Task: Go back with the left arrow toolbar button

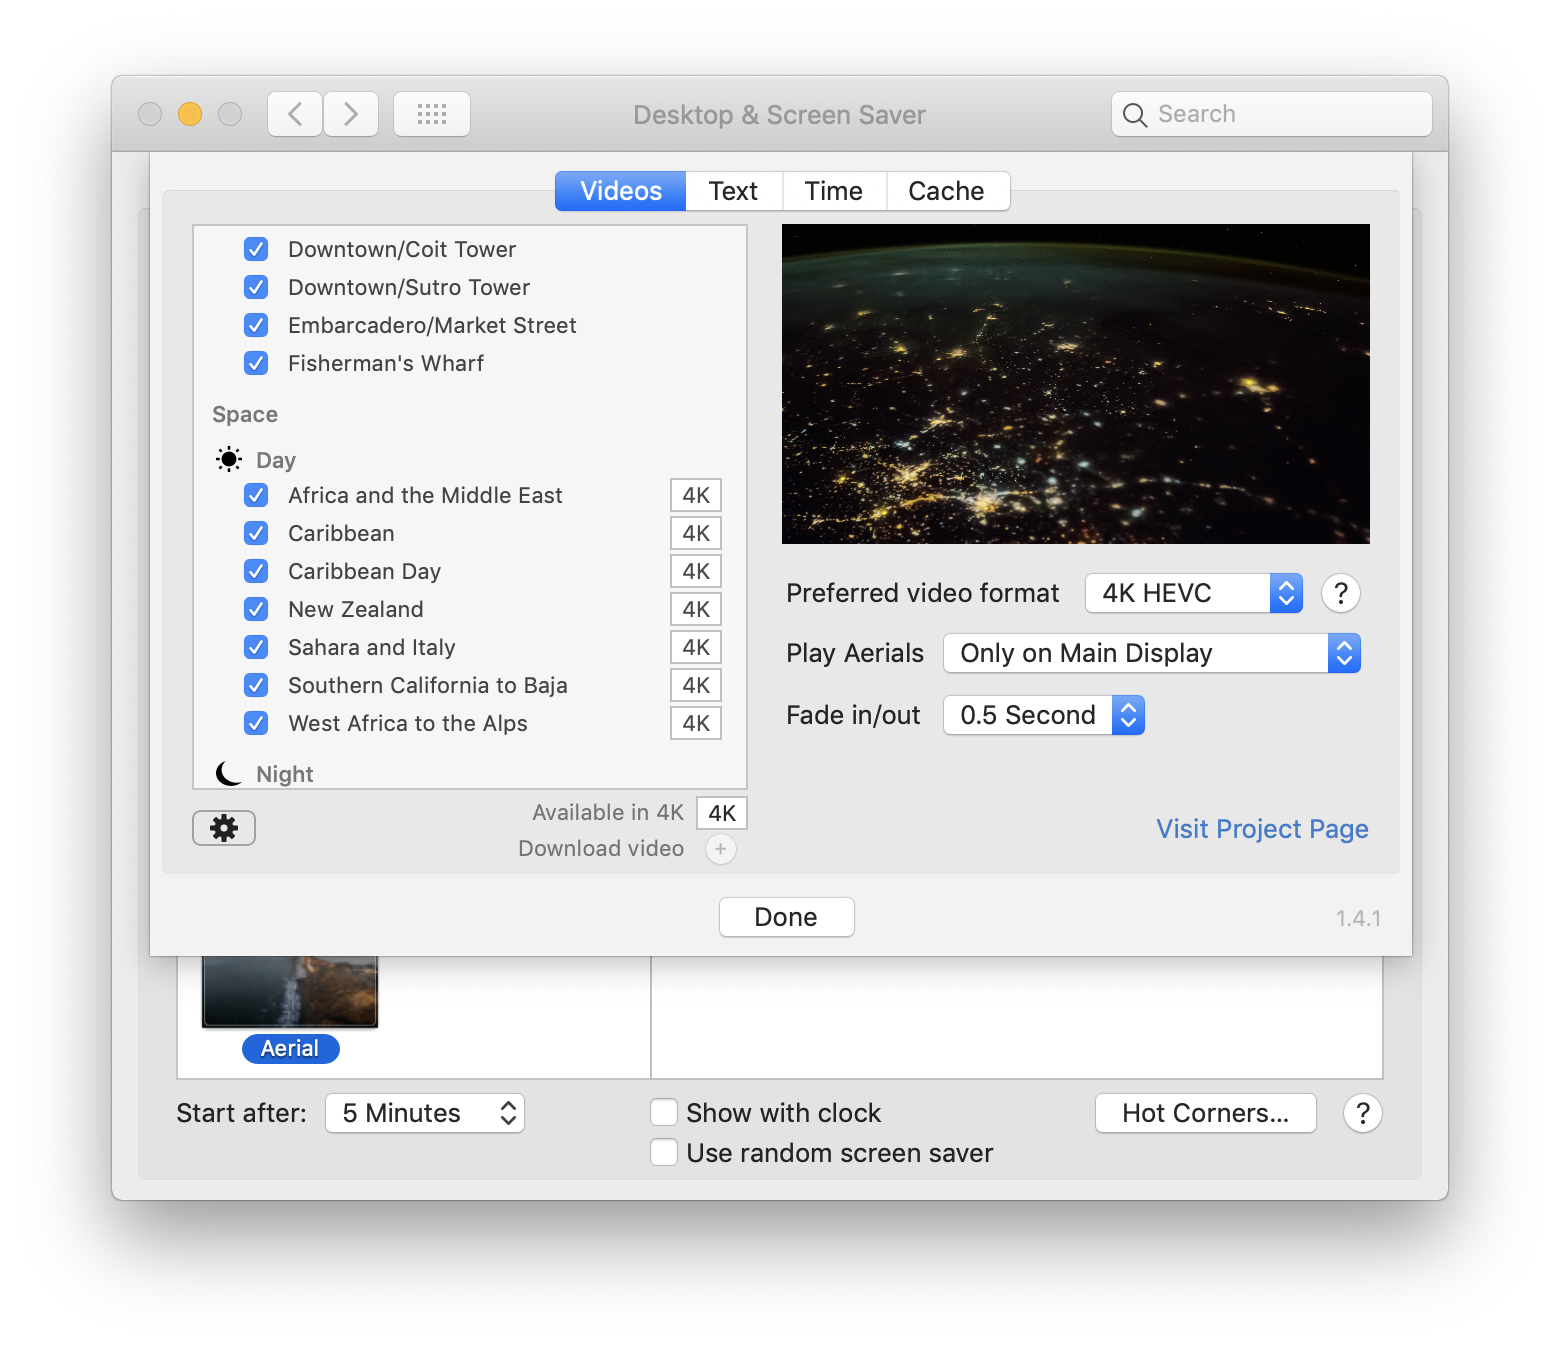Action: (295, 114)
